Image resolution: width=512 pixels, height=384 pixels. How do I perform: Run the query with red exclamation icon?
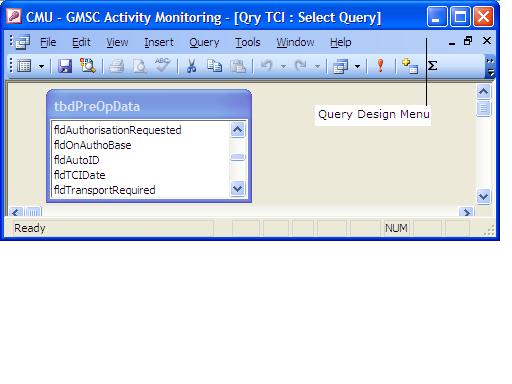coord(380,66)
